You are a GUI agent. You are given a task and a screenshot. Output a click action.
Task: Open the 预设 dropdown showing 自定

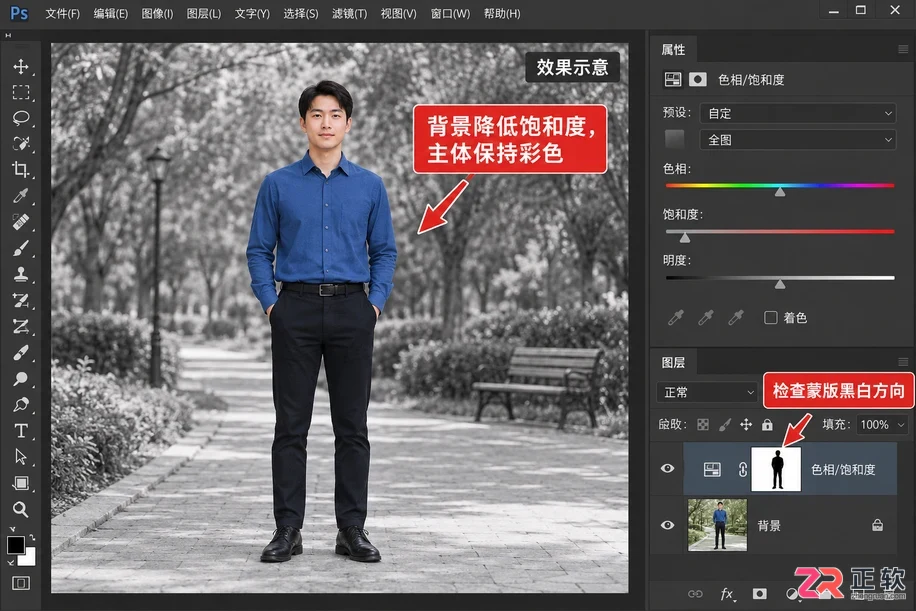[x=797, y=113]
